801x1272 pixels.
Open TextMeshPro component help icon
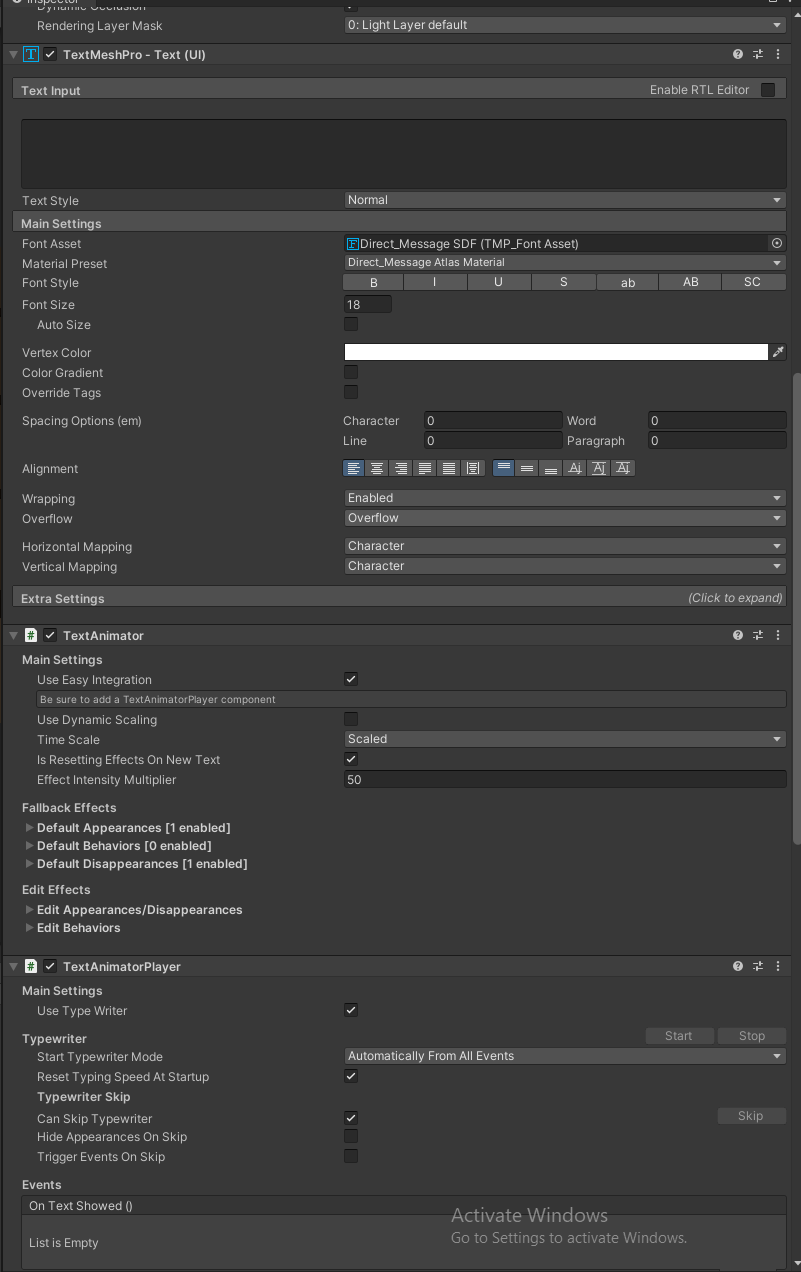[738, 55]
